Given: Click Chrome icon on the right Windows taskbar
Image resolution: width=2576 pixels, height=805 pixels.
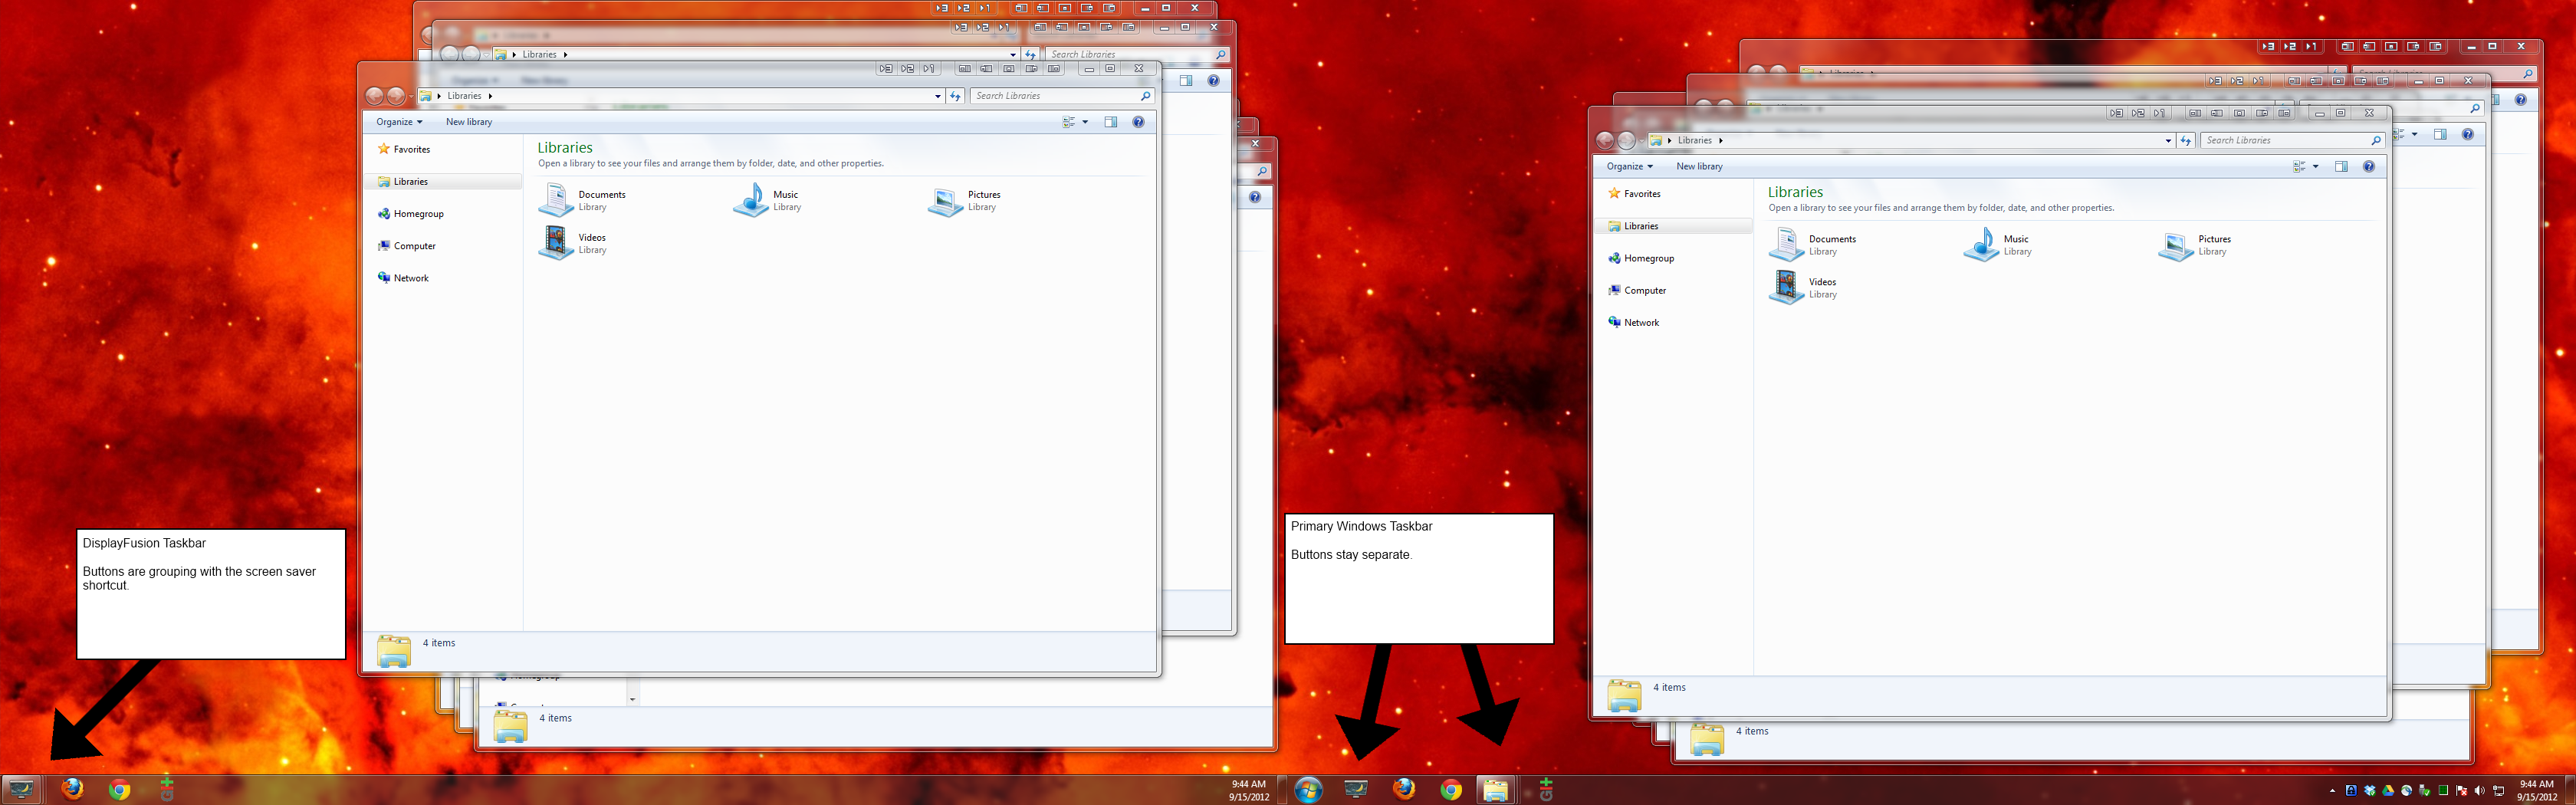Looking at the screenshot, I should click(1450, 790).
